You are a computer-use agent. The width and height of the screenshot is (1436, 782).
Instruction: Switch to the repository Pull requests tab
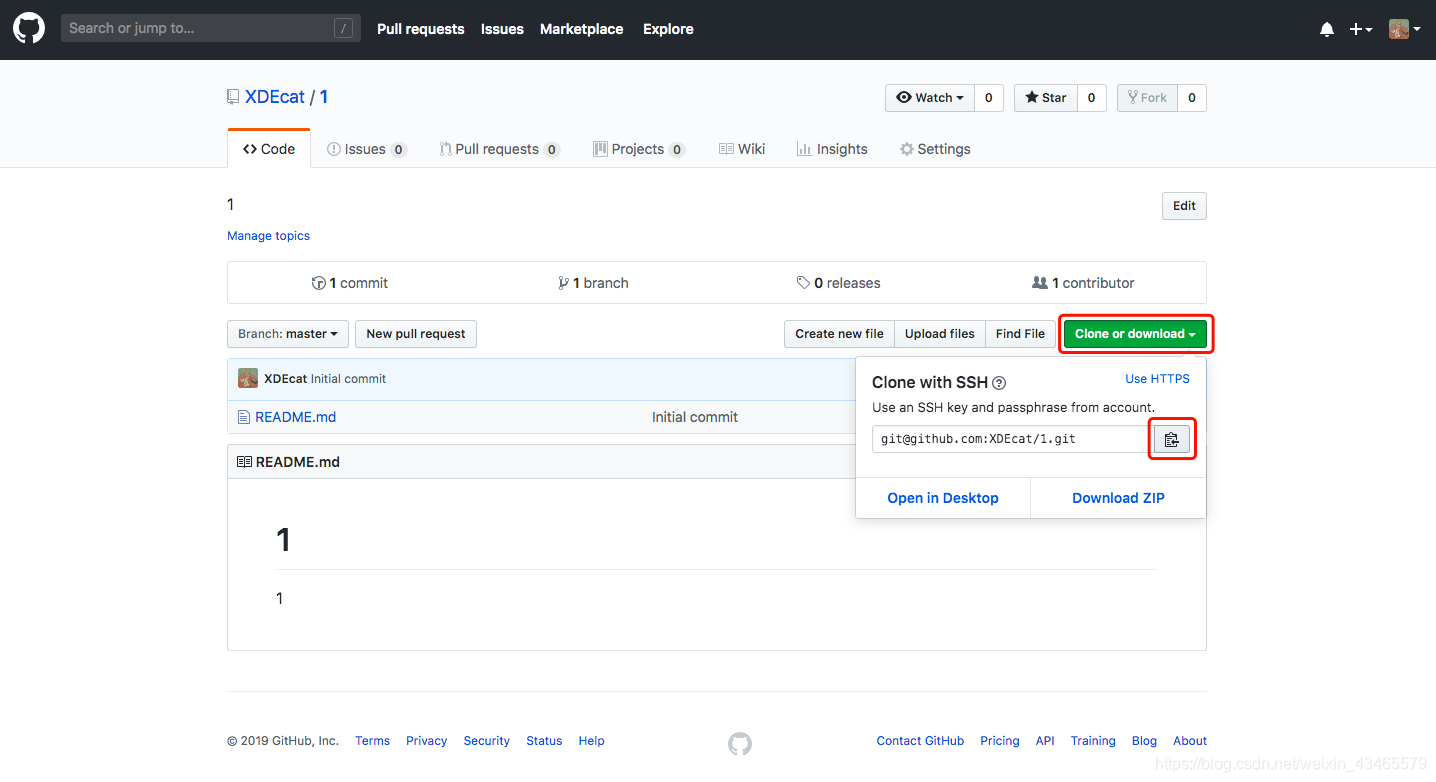tap(499, 149)
